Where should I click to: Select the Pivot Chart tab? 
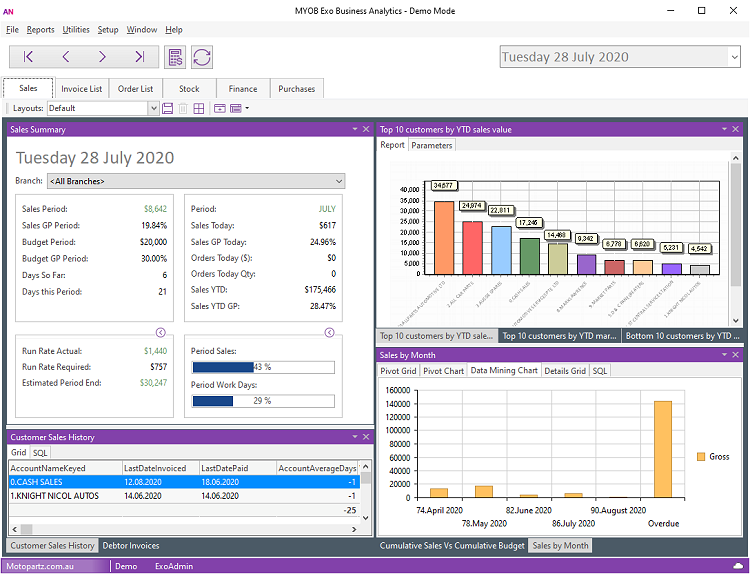coord(443,371)
